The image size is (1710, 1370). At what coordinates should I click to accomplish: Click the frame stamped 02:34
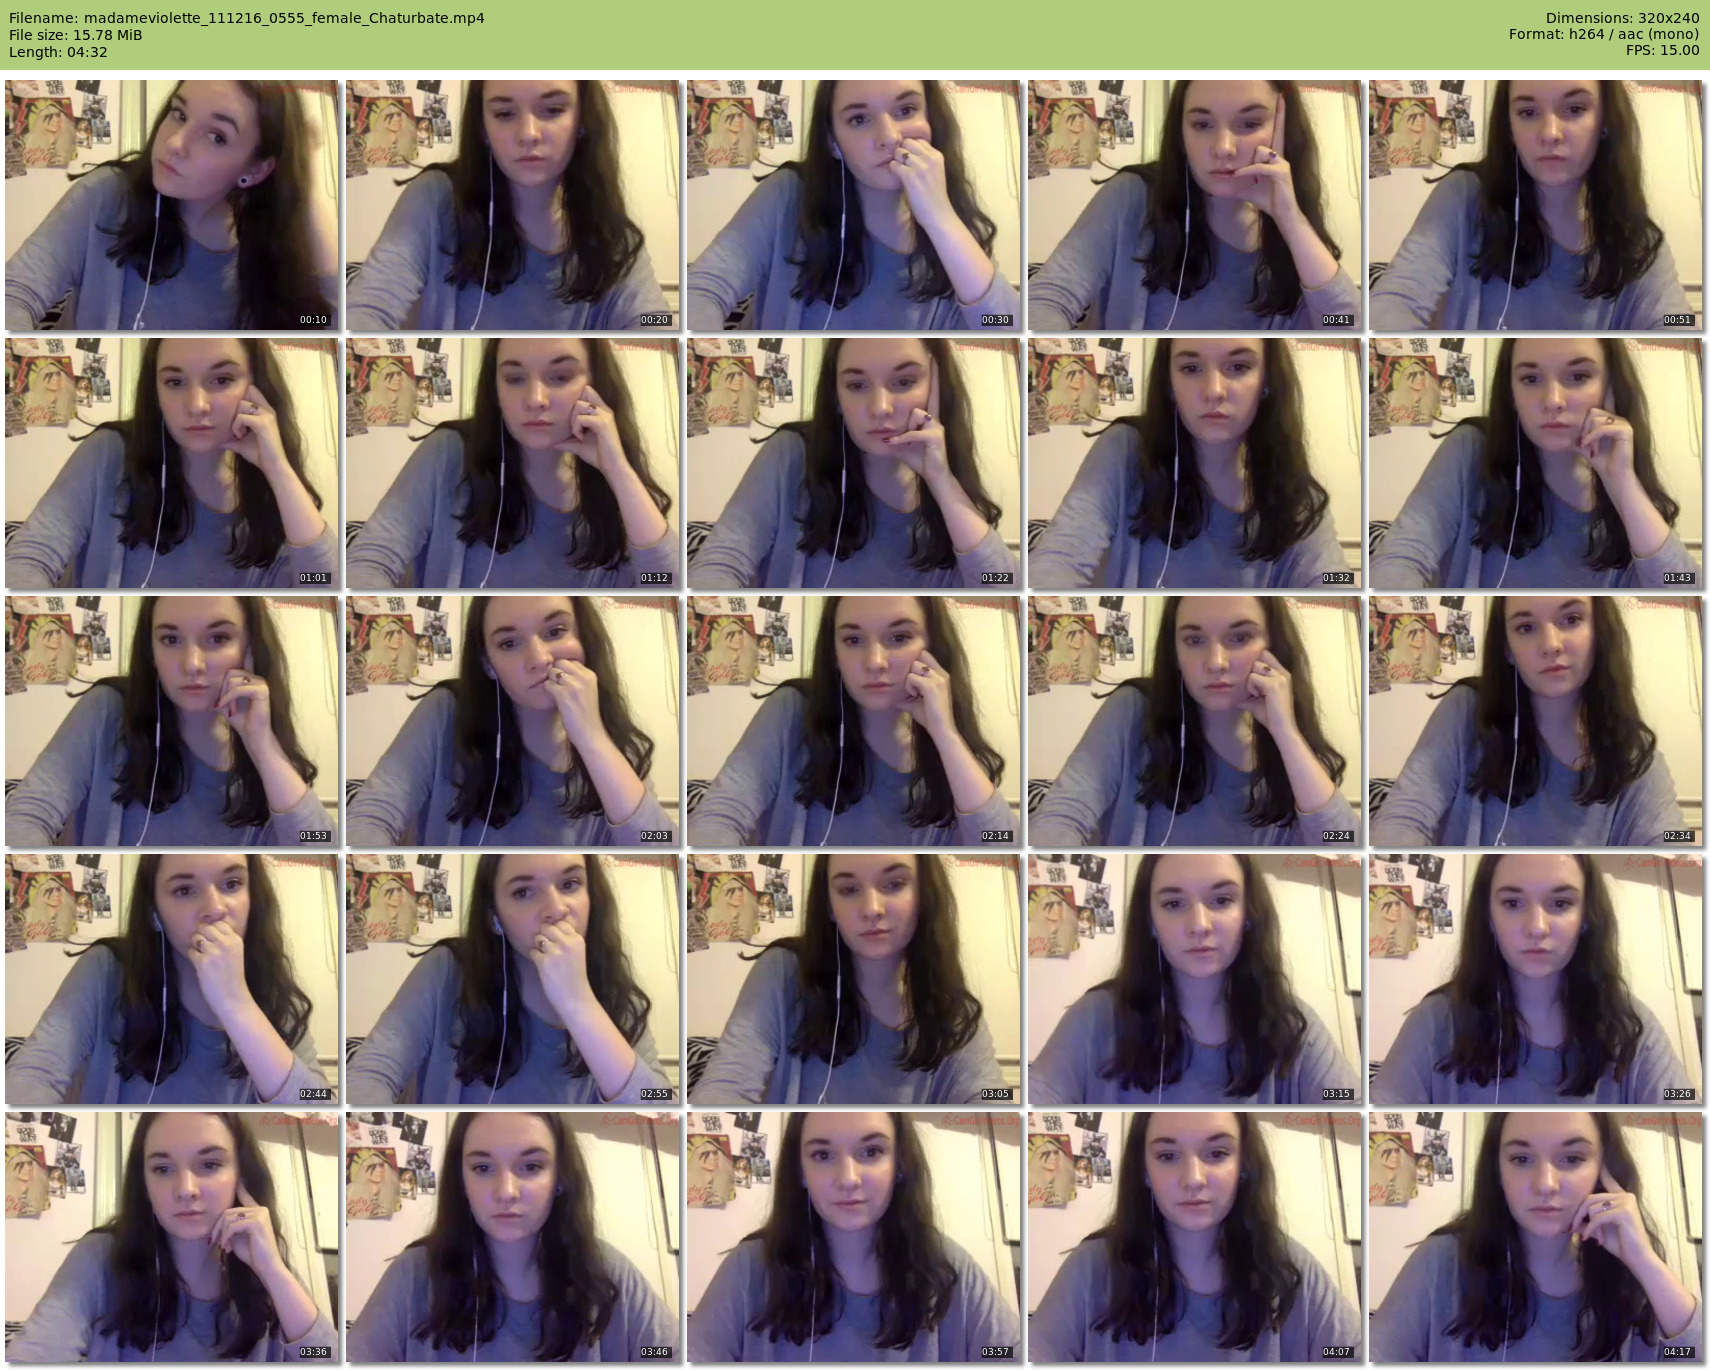pyautogui.click(x=1536, y=721)
